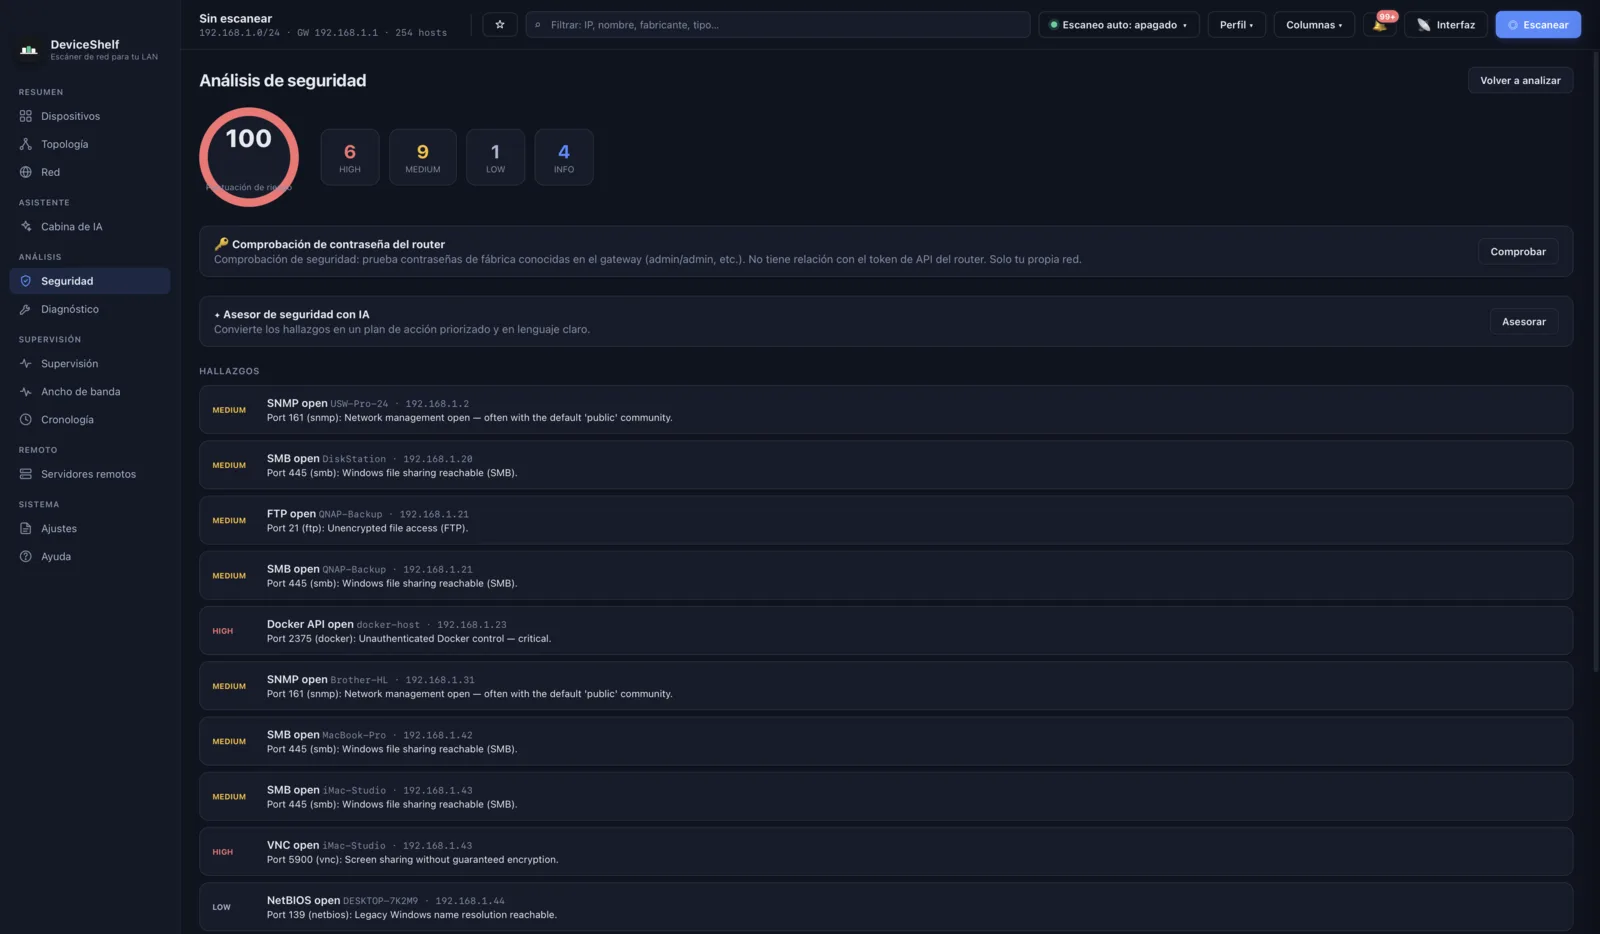The image size is (1600, 934).
Task: Click the Asesorar button
Action: coord(1523,322)
